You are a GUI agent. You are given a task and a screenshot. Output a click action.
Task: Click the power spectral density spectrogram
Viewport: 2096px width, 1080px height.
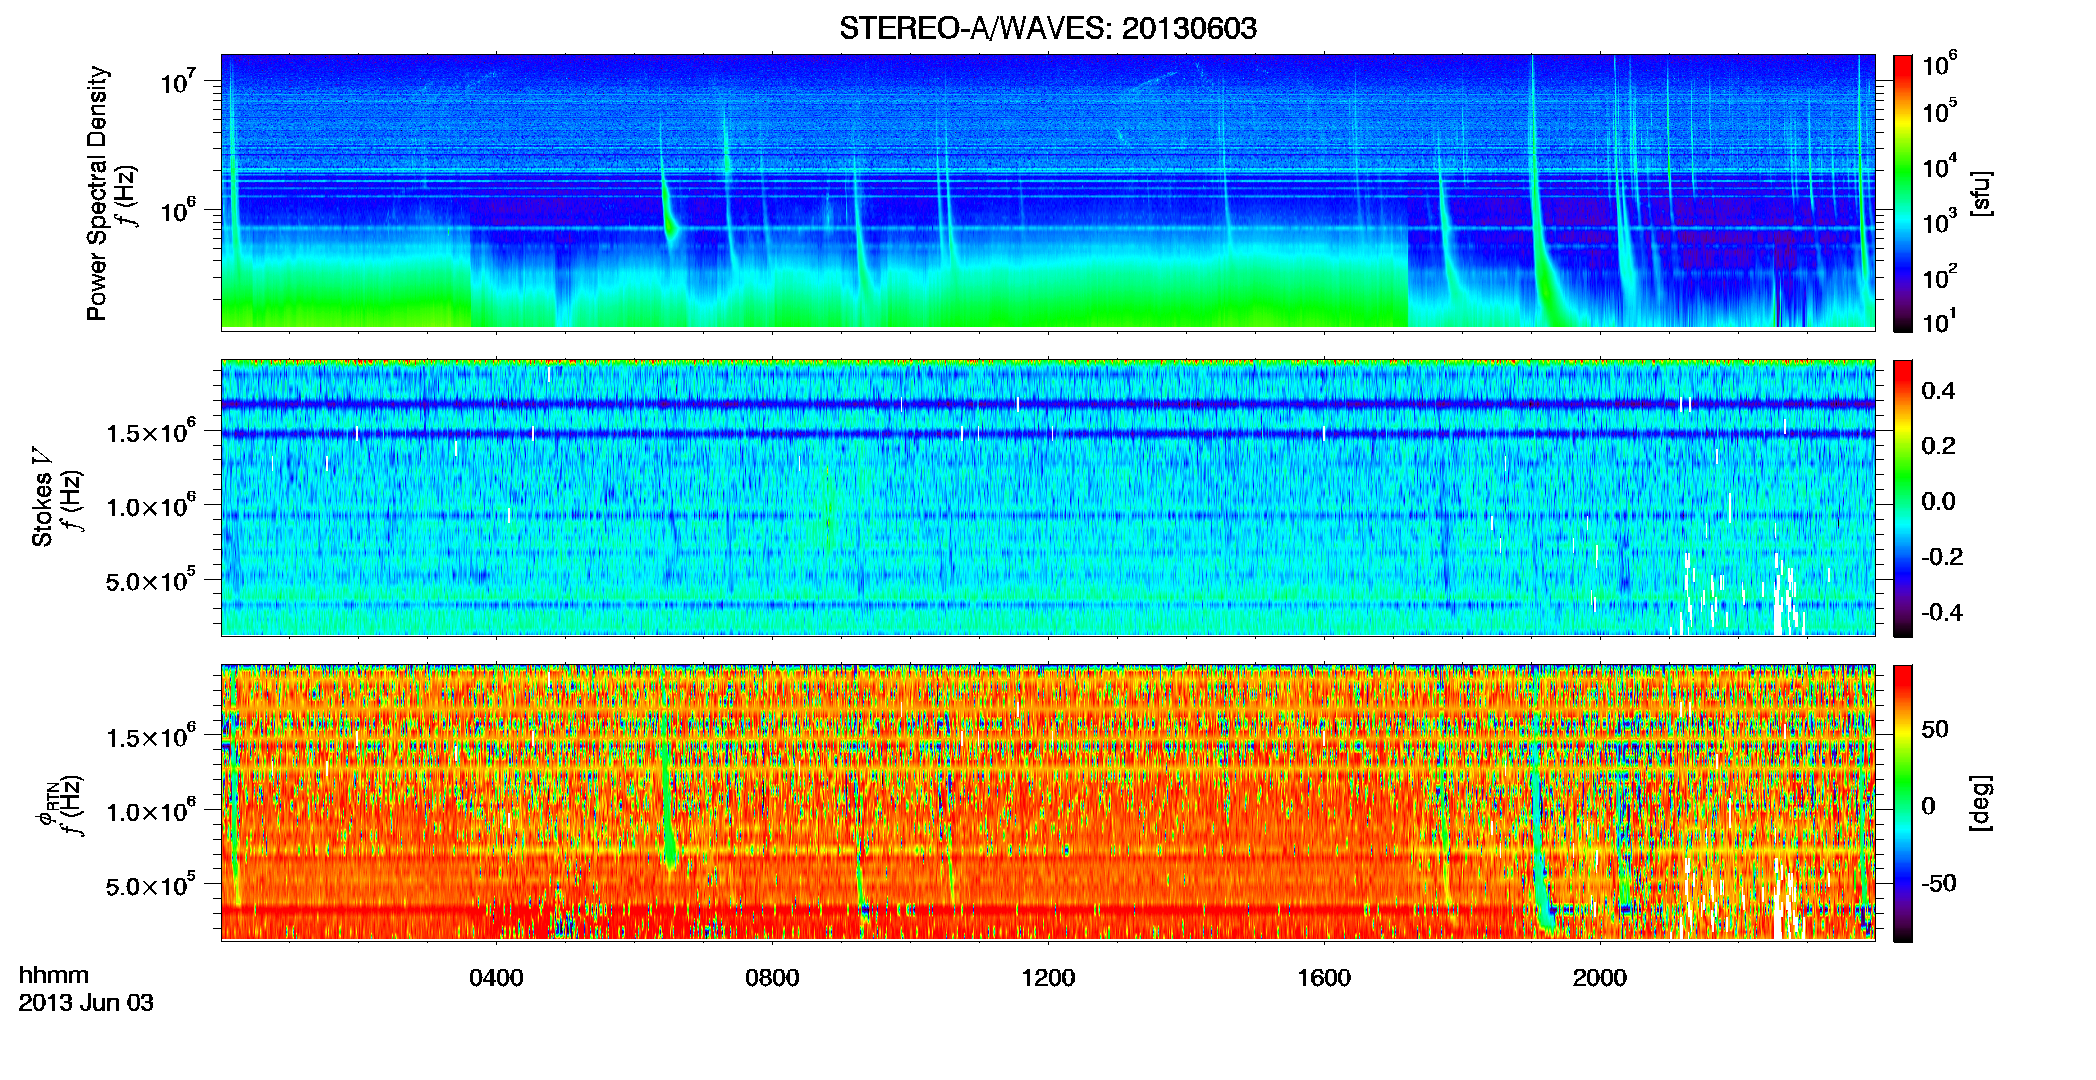click(1048, 192)
